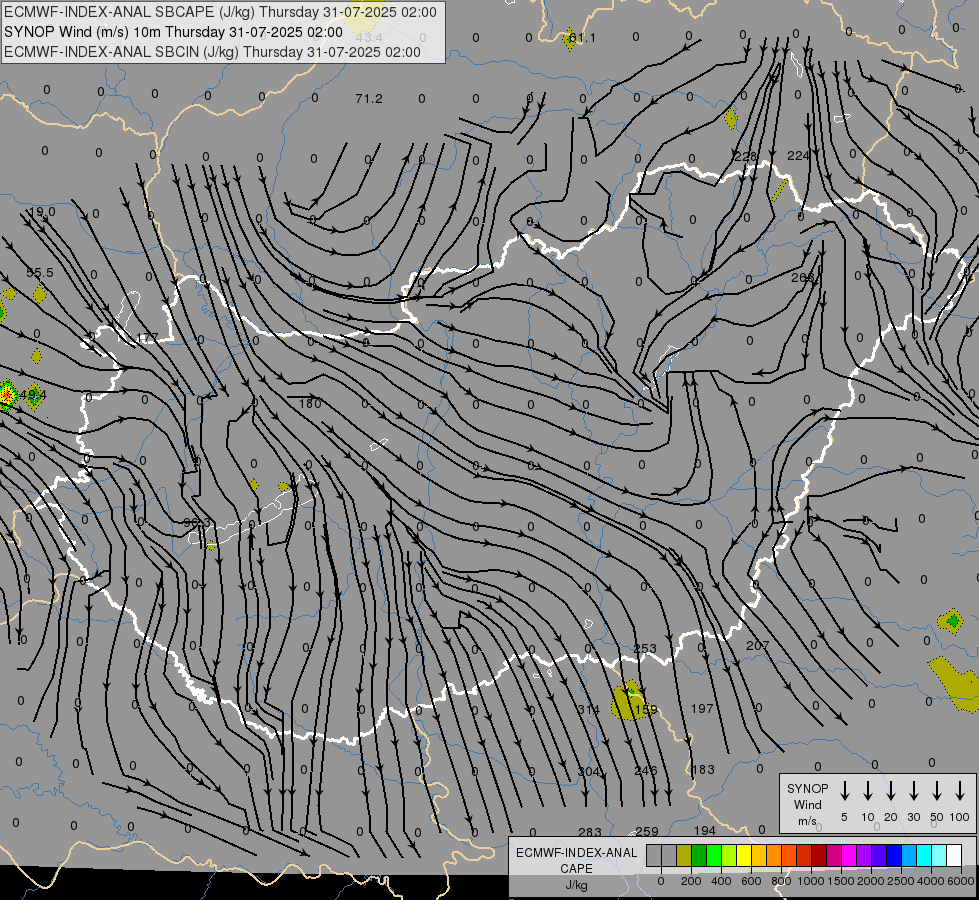Image resolution: width=979 pixels, height=900 pixels.
Task: Click the yellow-green diamond beside 61.1
Action: point(569,39)
